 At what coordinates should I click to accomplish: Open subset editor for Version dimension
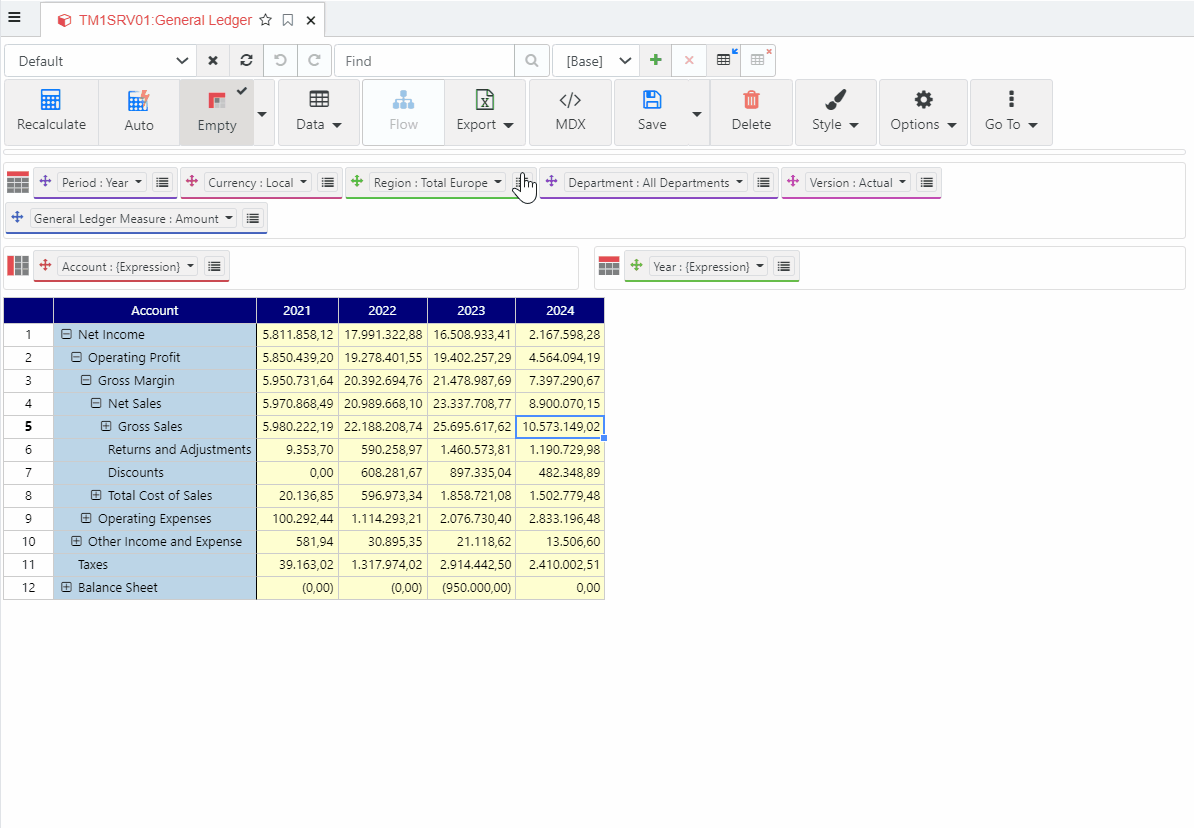[x=927, y=183]
